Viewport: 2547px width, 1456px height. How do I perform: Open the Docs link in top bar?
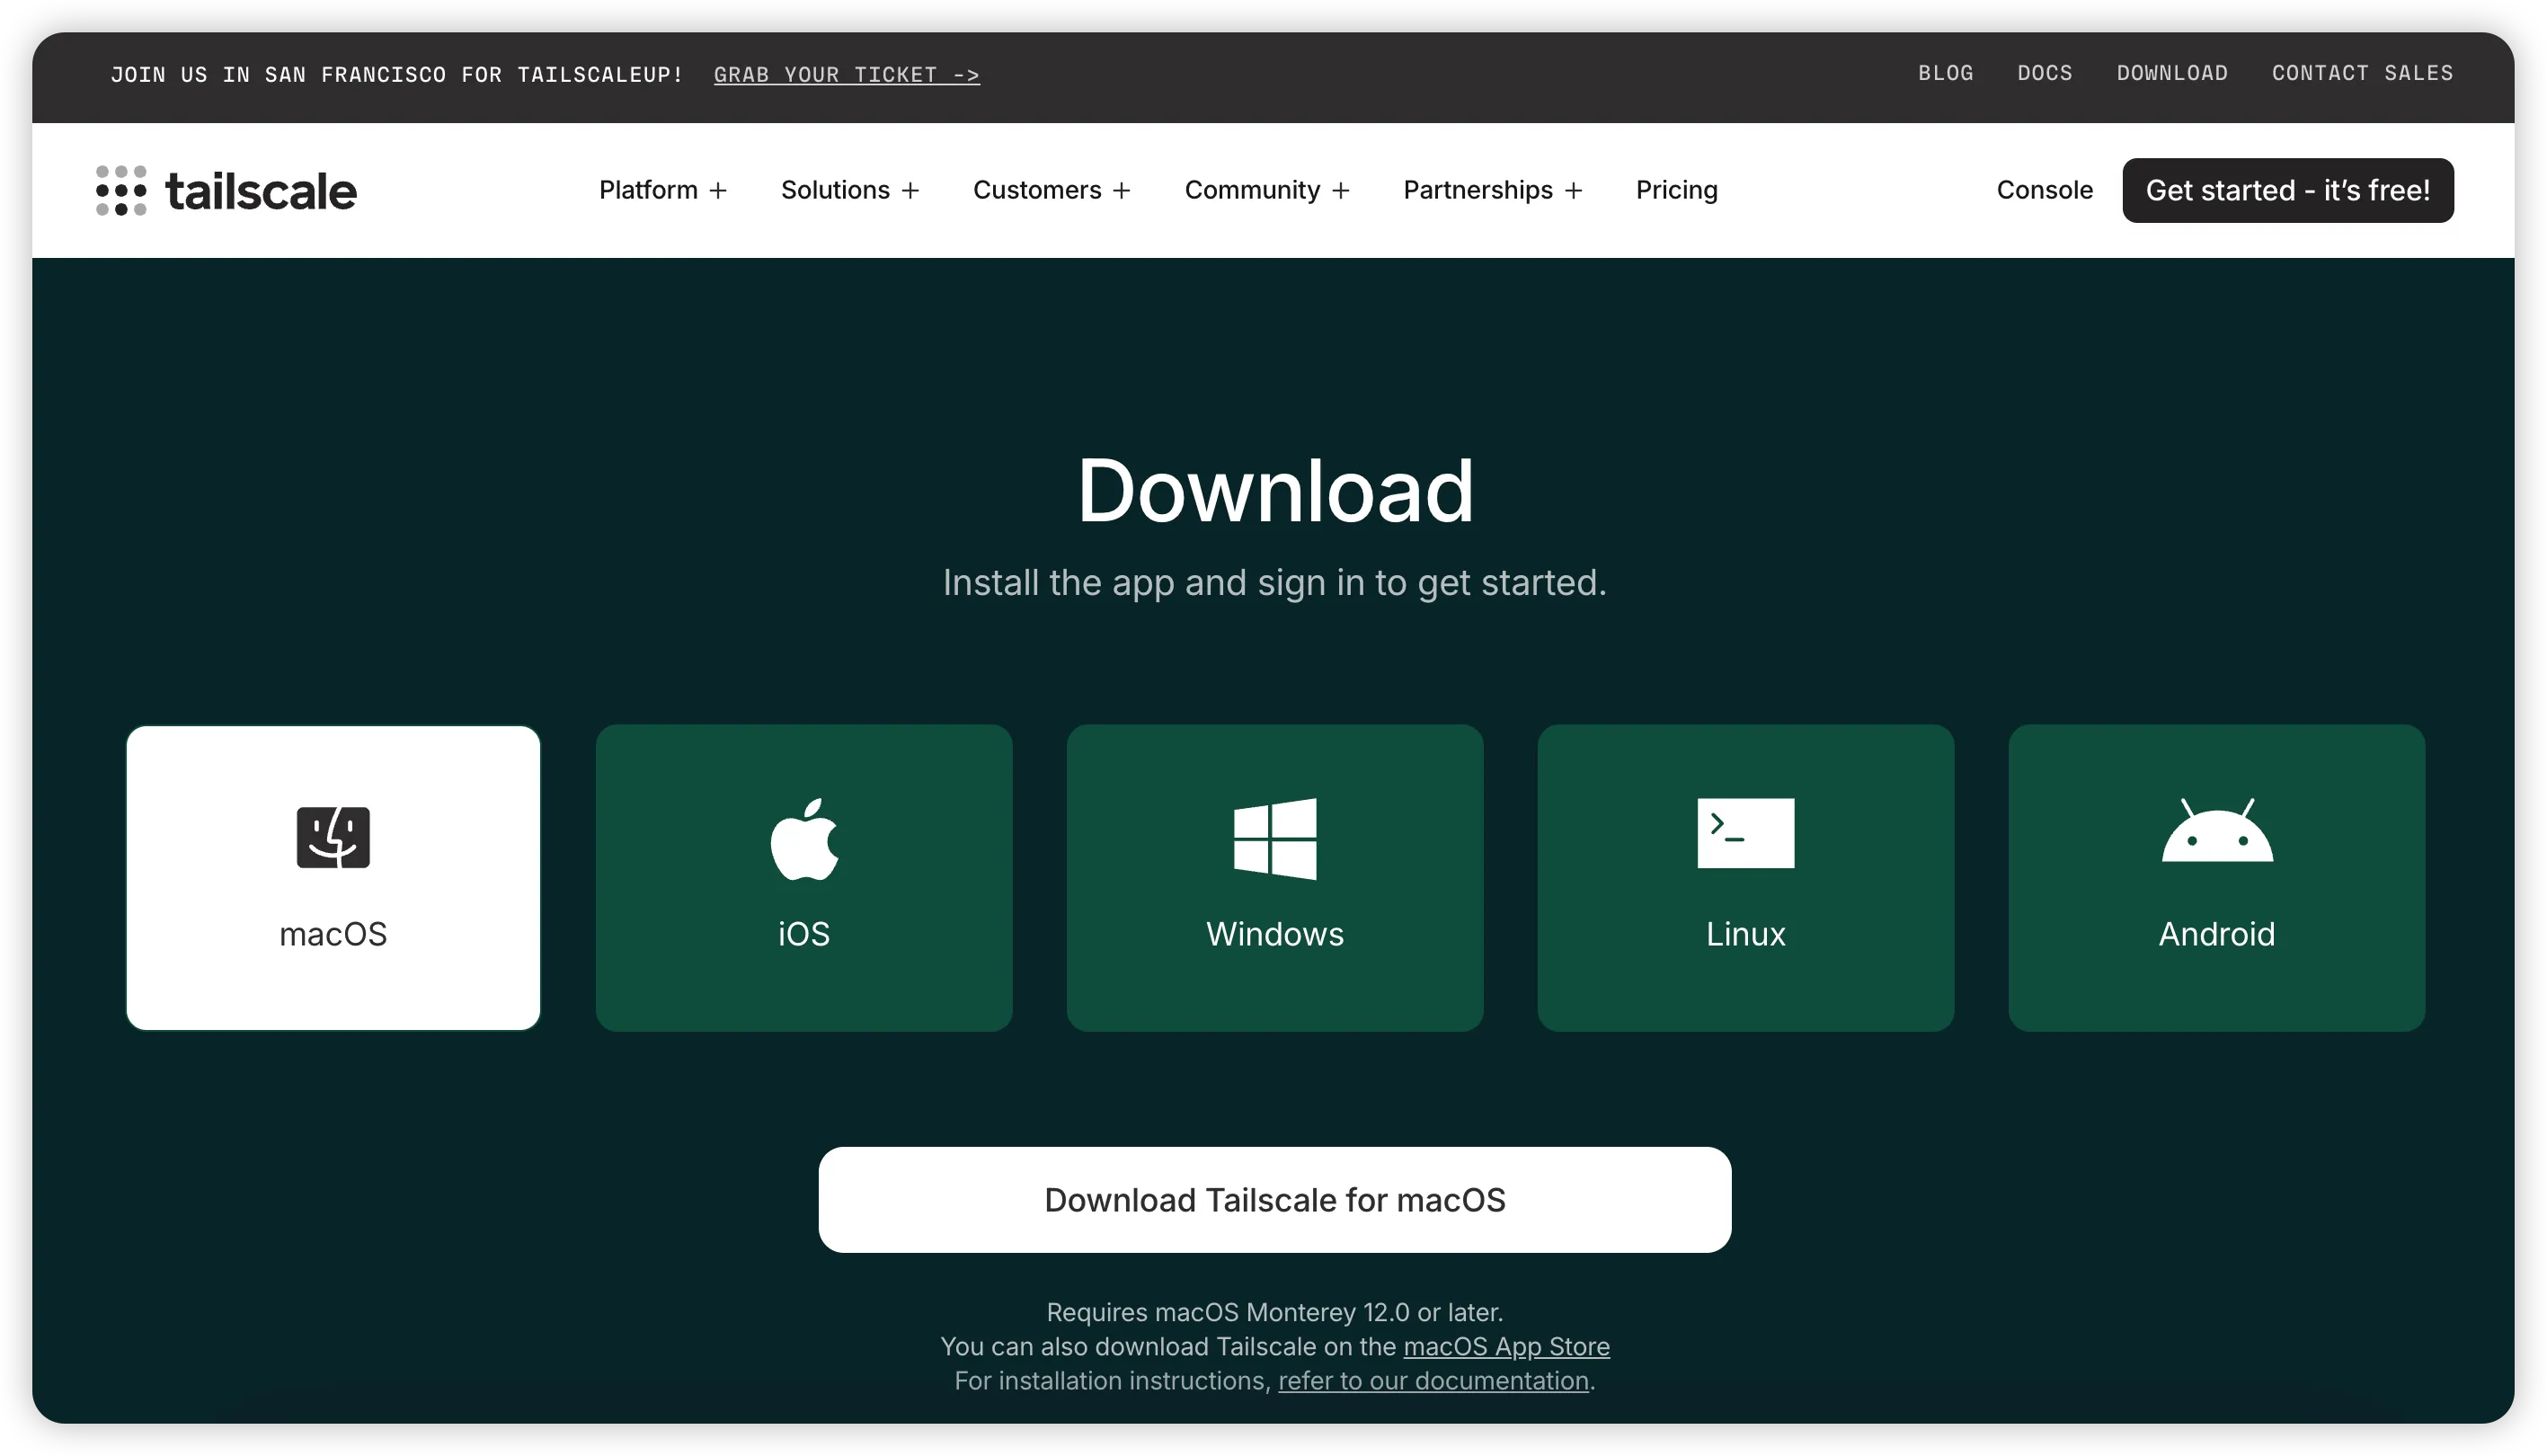tap(2044, 73)
